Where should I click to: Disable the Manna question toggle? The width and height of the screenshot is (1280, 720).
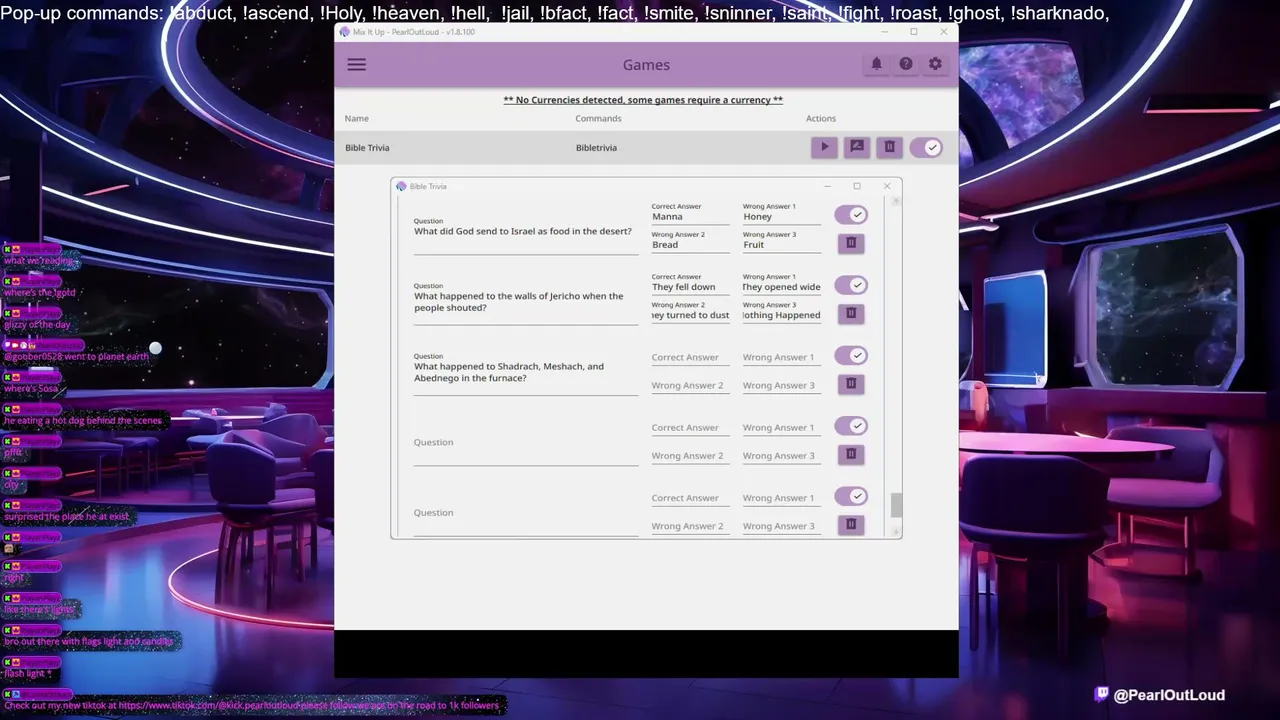(x=851, y=215)
